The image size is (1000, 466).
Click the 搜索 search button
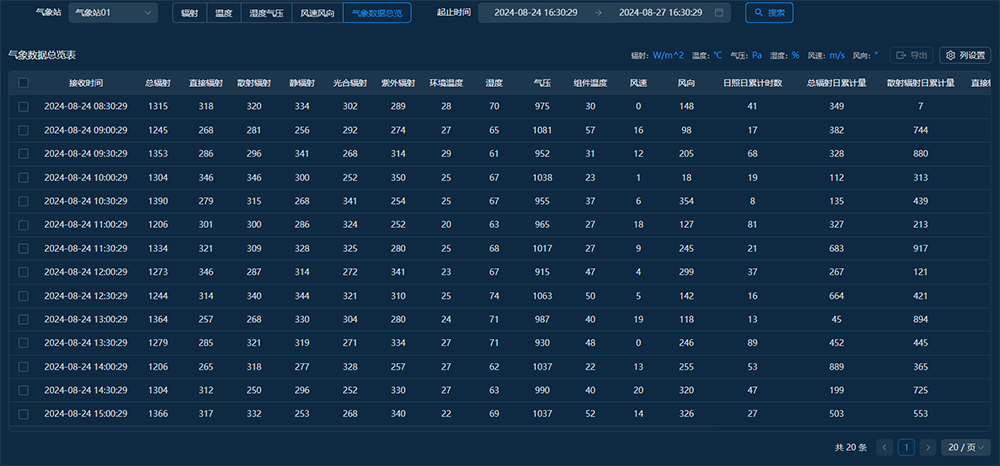(769, 13)
